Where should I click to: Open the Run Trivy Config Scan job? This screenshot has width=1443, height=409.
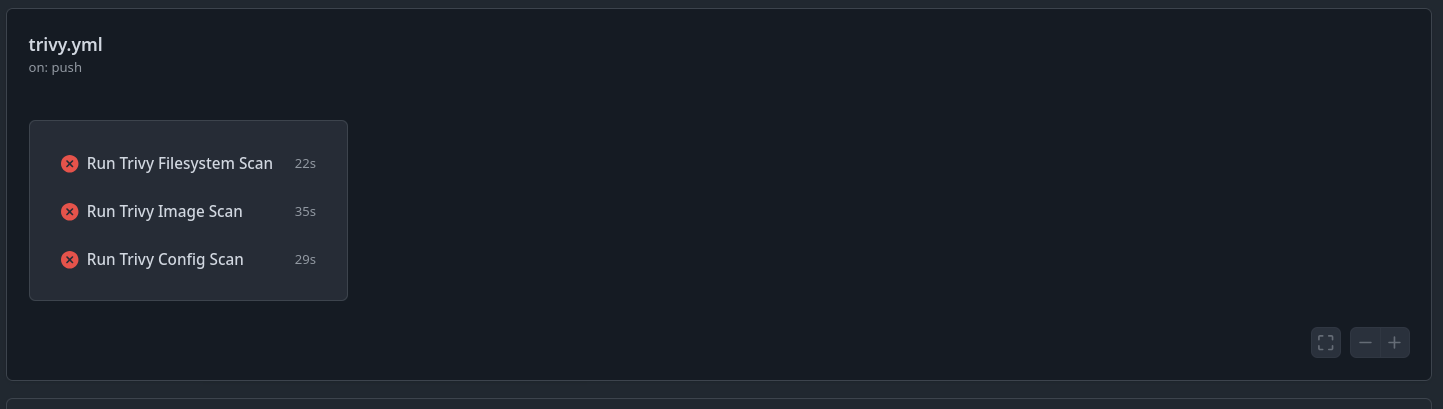(165, 260)
